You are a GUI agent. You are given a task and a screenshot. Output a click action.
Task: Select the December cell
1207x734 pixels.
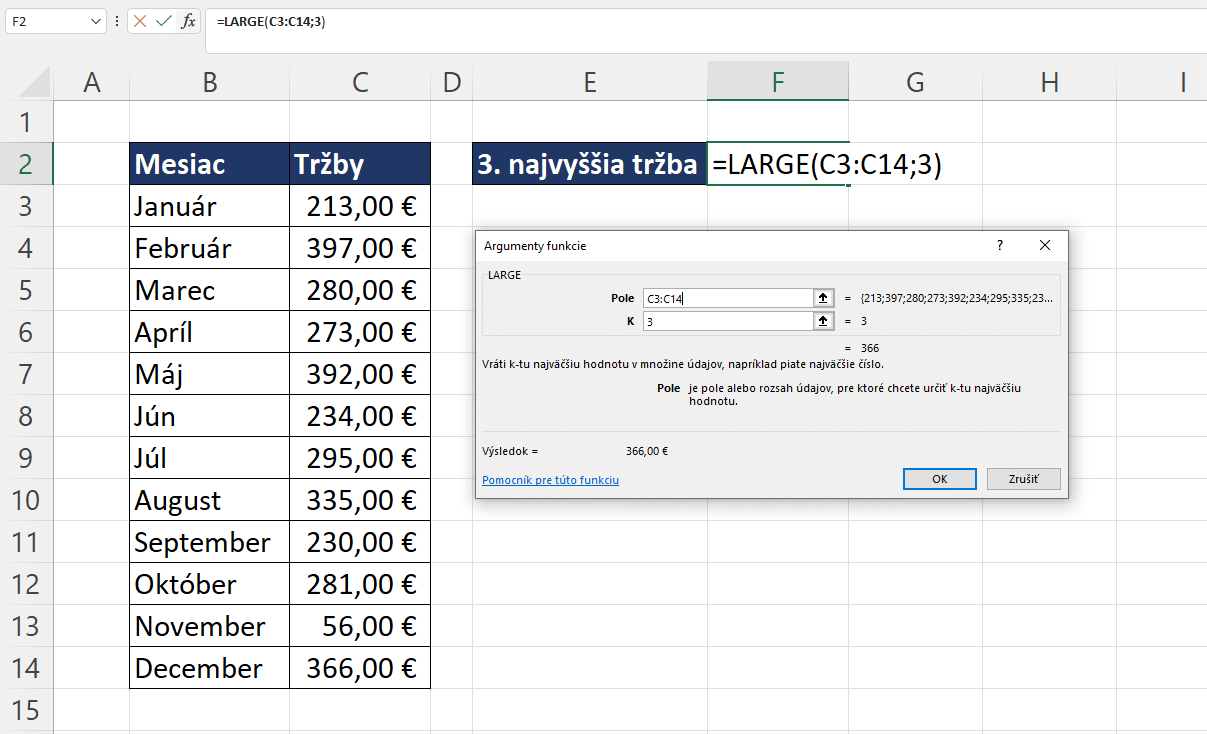210,668
